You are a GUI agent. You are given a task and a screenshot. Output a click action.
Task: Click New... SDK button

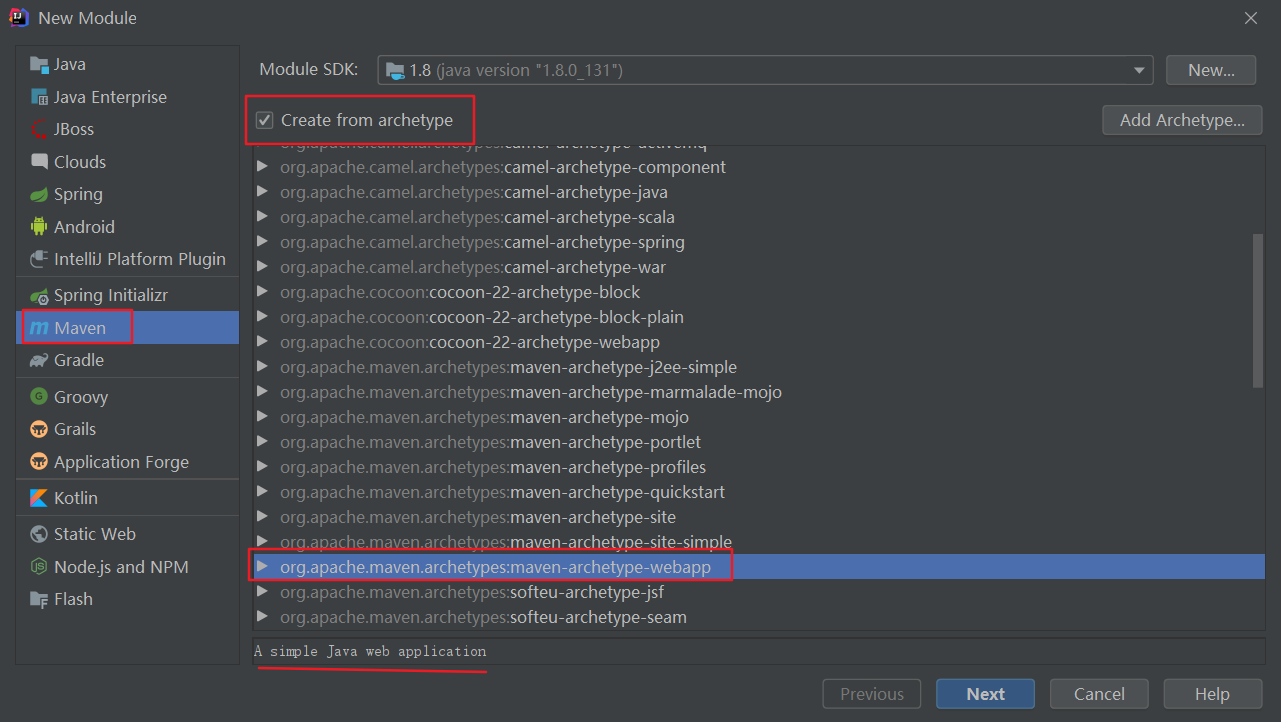click(1211, 70)
